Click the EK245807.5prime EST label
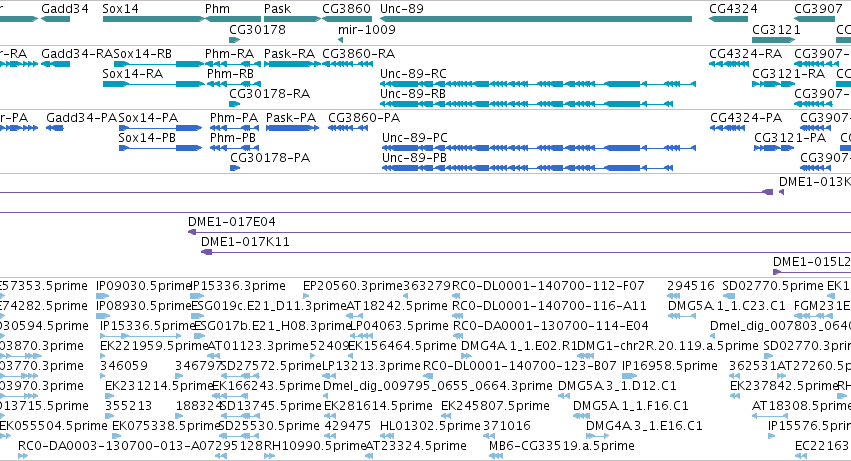The height and width of the screenshot is (461, 851). (496, 407)
